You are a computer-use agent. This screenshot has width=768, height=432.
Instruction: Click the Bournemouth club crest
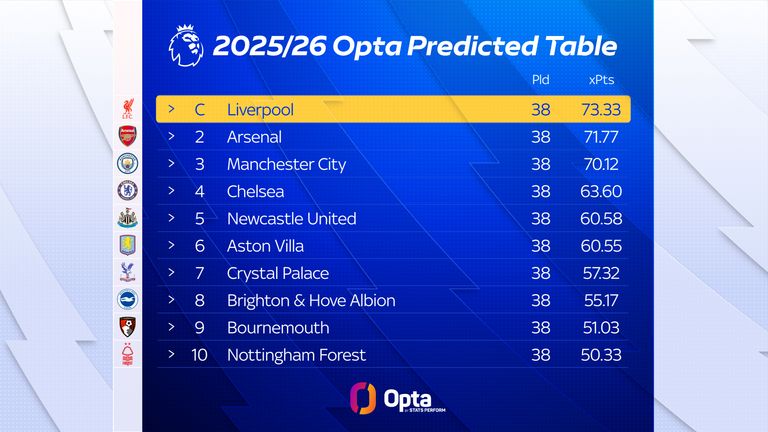127,327
